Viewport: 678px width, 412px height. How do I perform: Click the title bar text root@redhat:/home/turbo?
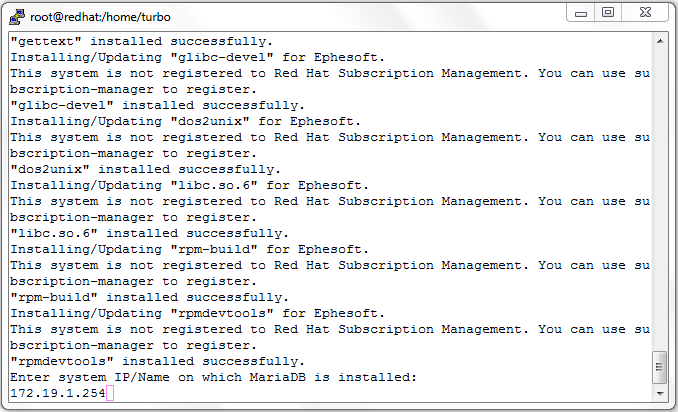pos(100,17)
